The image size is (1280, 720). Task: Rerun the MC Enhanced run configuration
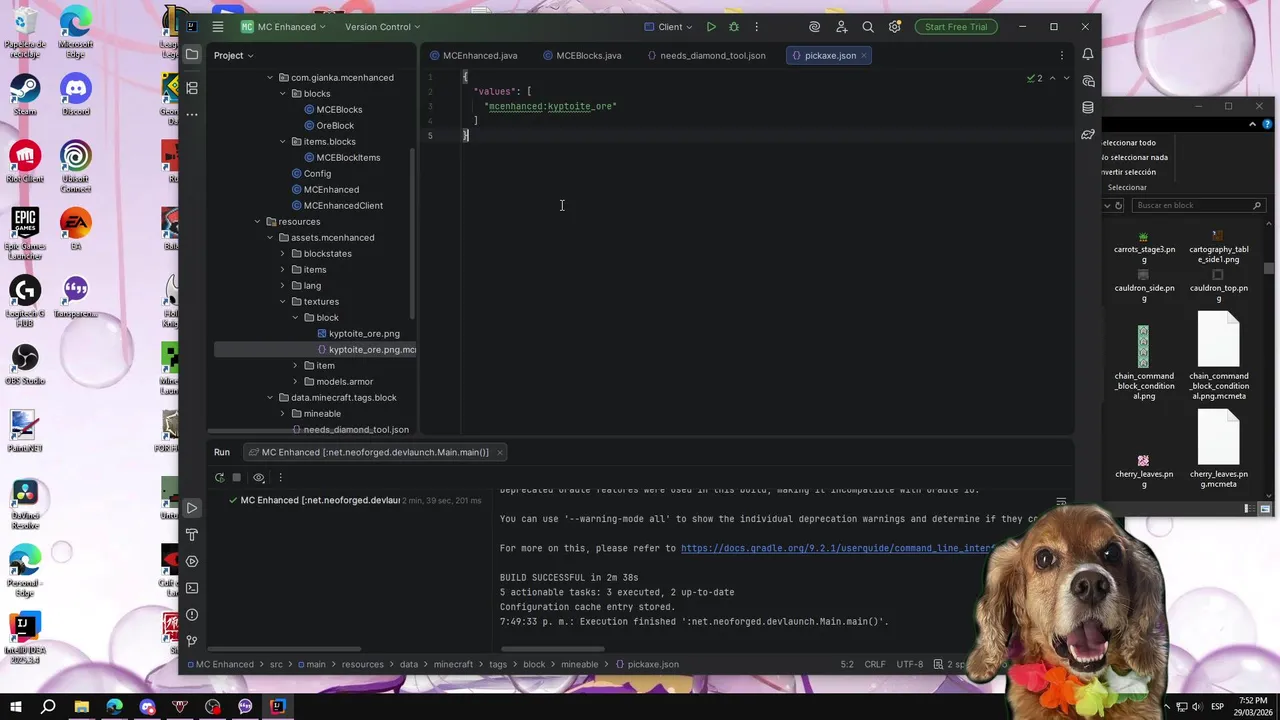[219, 478]
